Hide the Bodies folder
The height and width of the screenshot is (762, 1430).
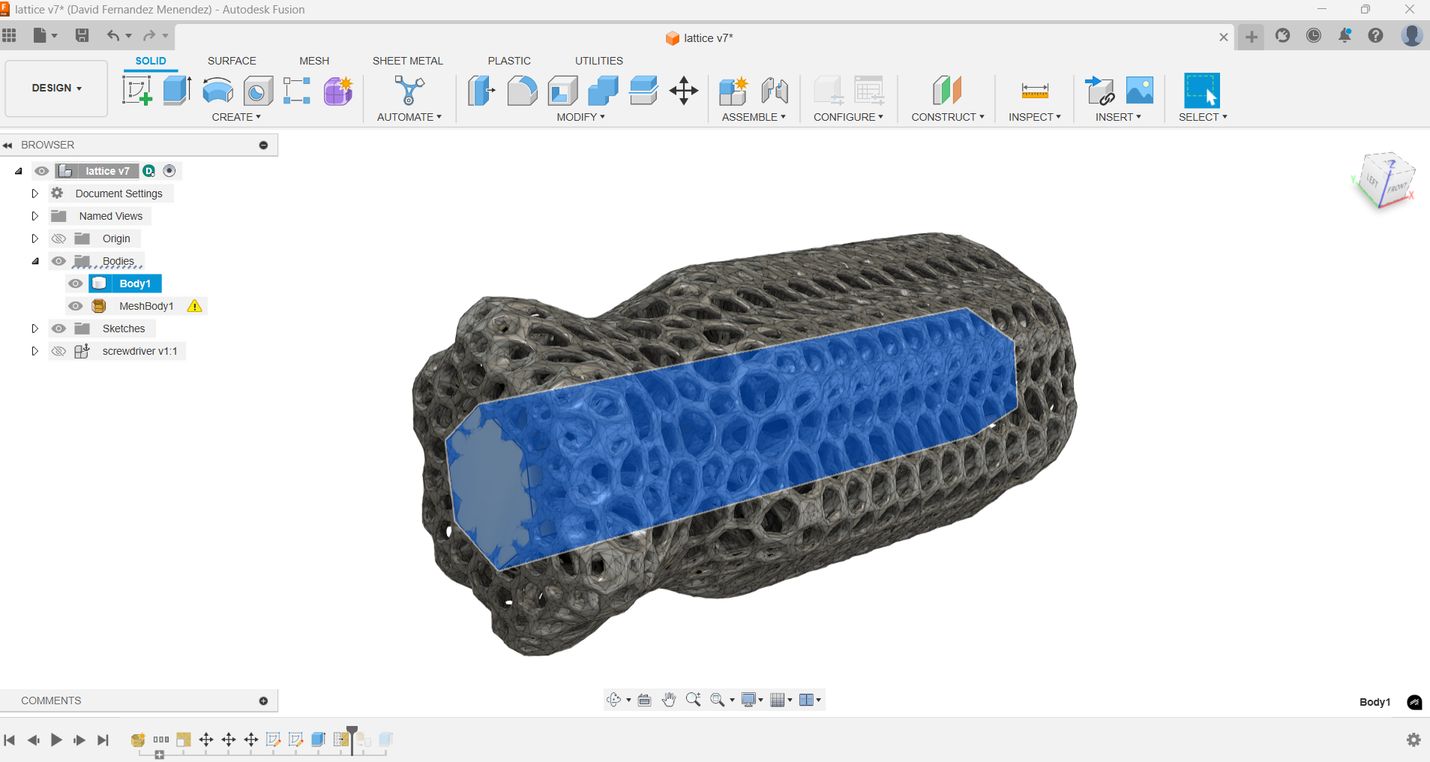pos(58,261)
